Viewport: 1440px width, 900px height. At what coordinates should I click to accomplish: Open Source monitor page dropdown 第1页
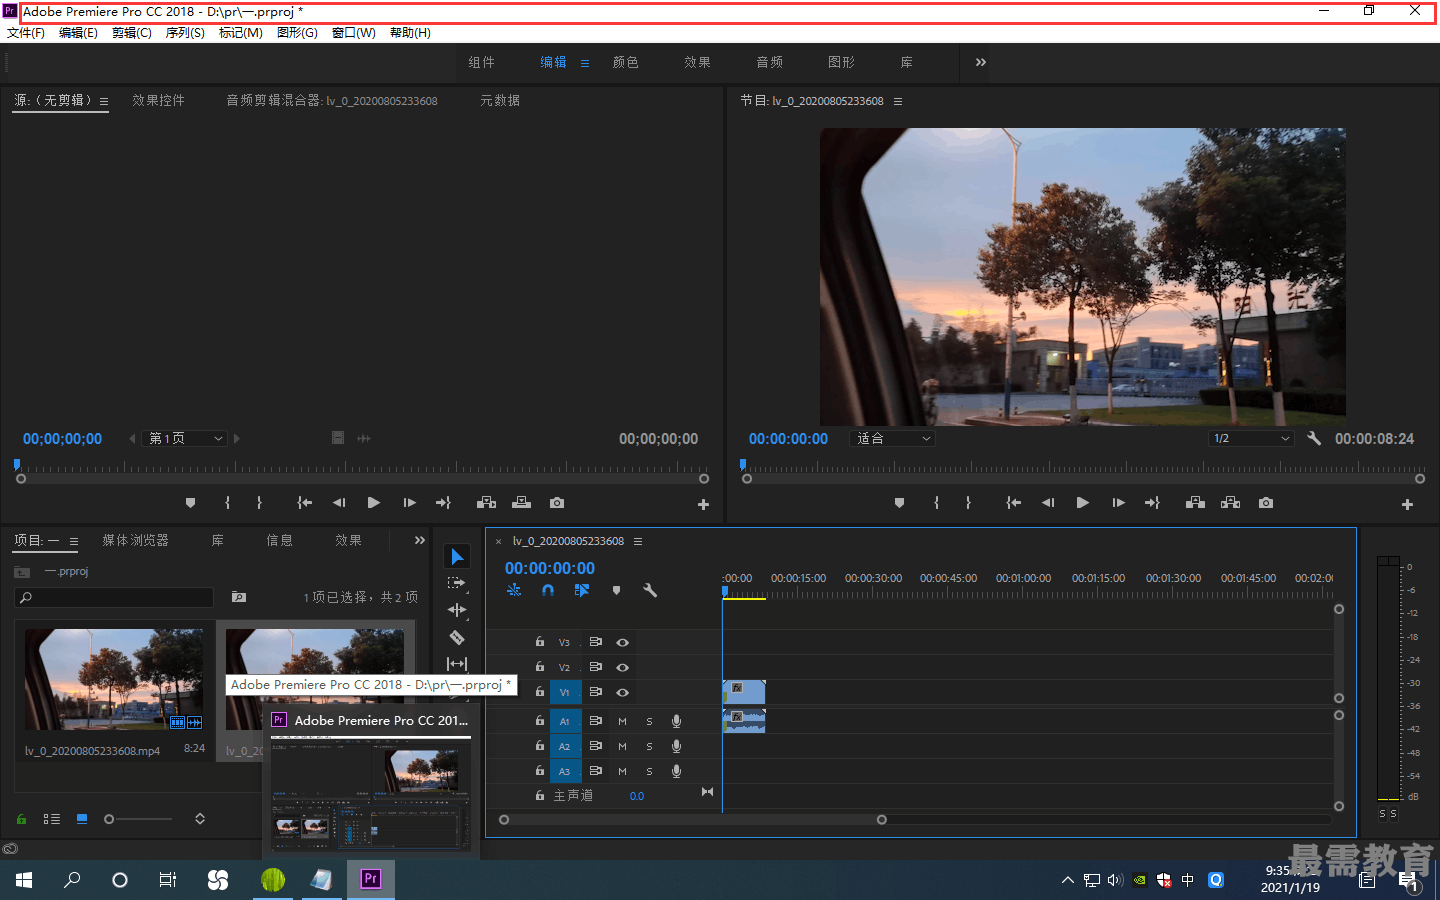186,438
